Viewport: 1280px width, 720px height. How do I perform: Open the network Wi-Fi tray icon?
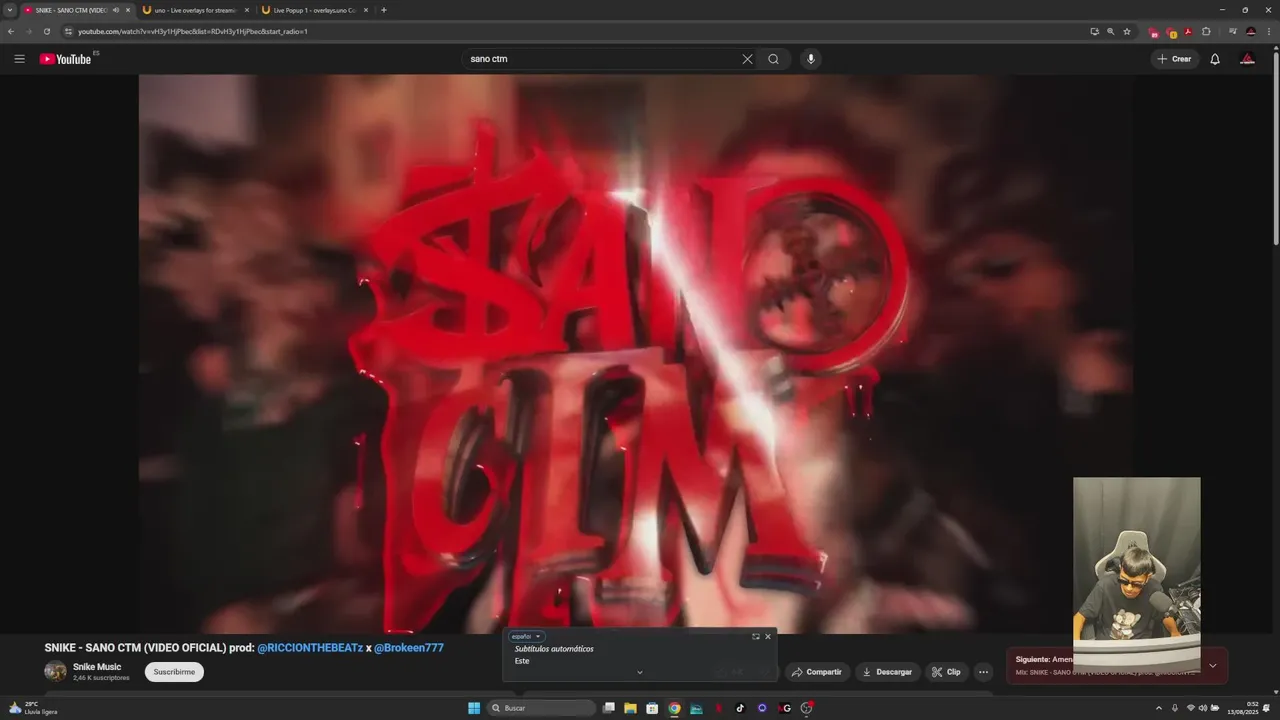coord(1191,708)
